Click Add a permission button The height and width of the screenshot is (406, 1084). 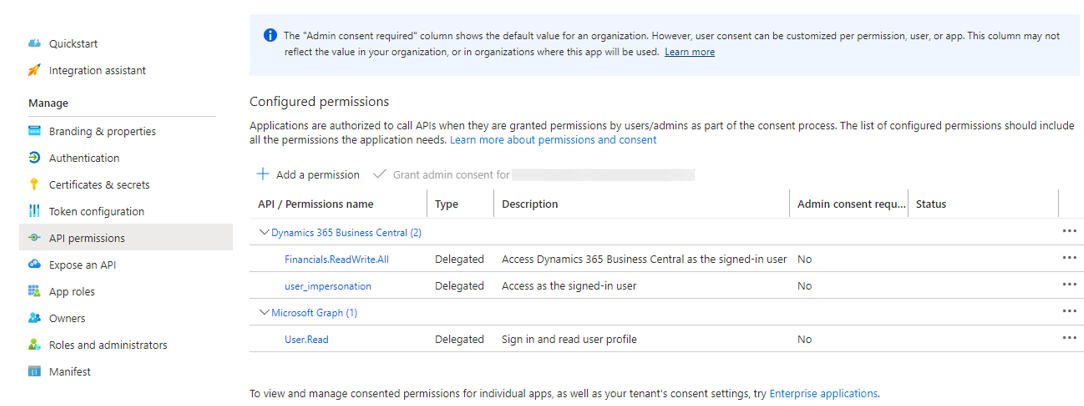[308, 175]
